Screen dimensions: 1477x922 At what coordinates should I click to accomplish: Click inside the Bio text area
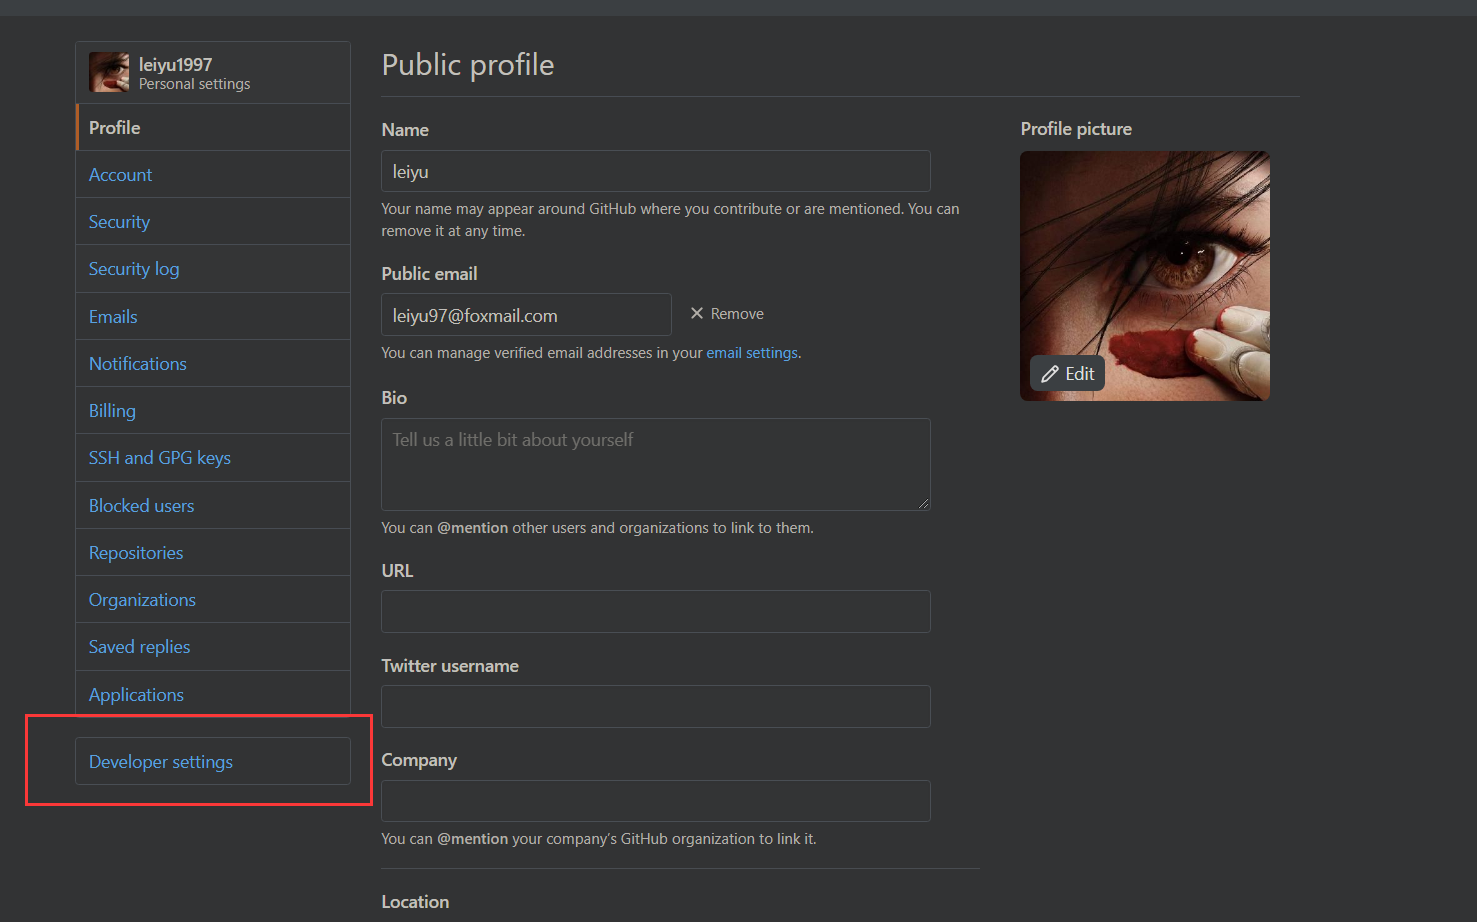656,464
